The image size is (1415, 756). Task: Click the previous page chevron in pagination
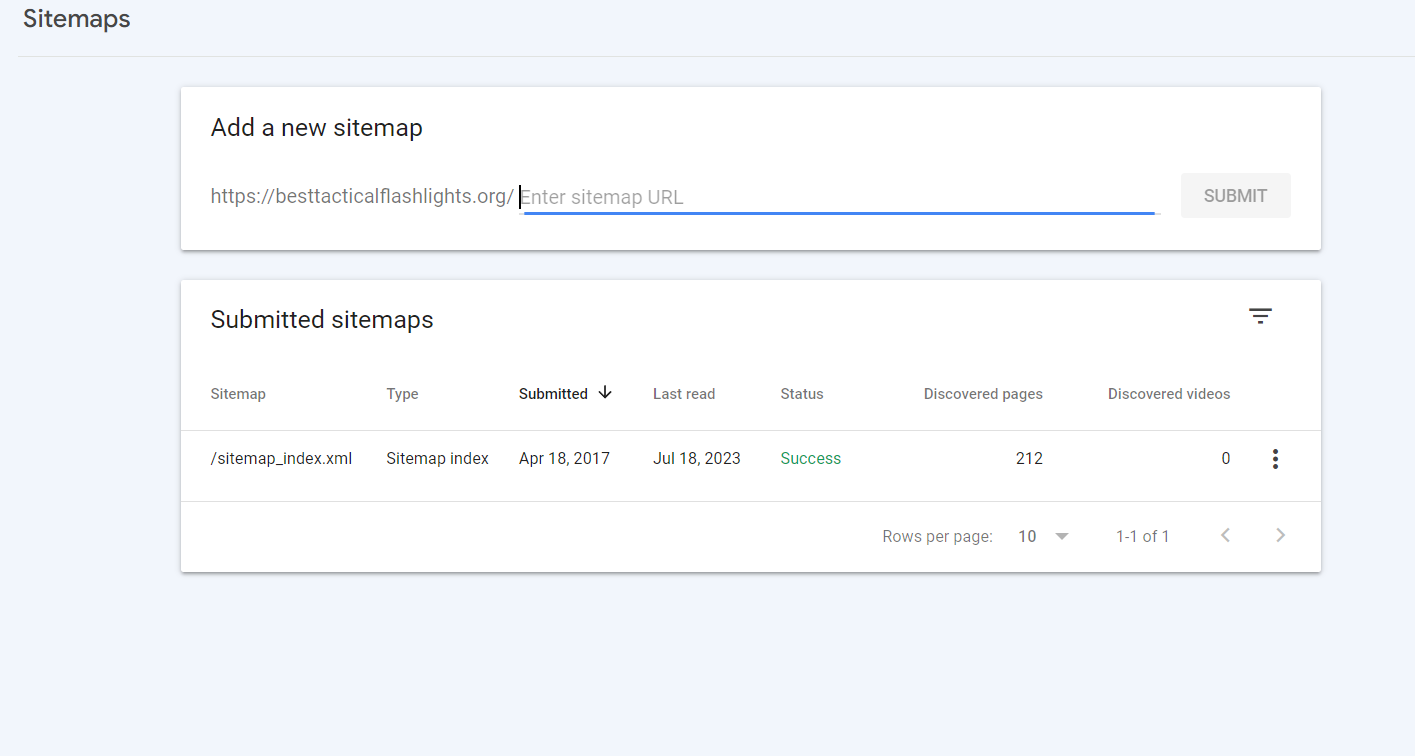pyautogui.click(x=1225, y=535)
